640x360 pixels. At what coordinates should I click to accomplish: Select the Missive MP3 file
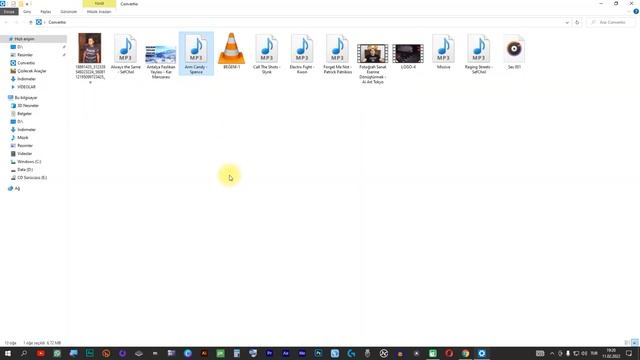tap(443, 51)
